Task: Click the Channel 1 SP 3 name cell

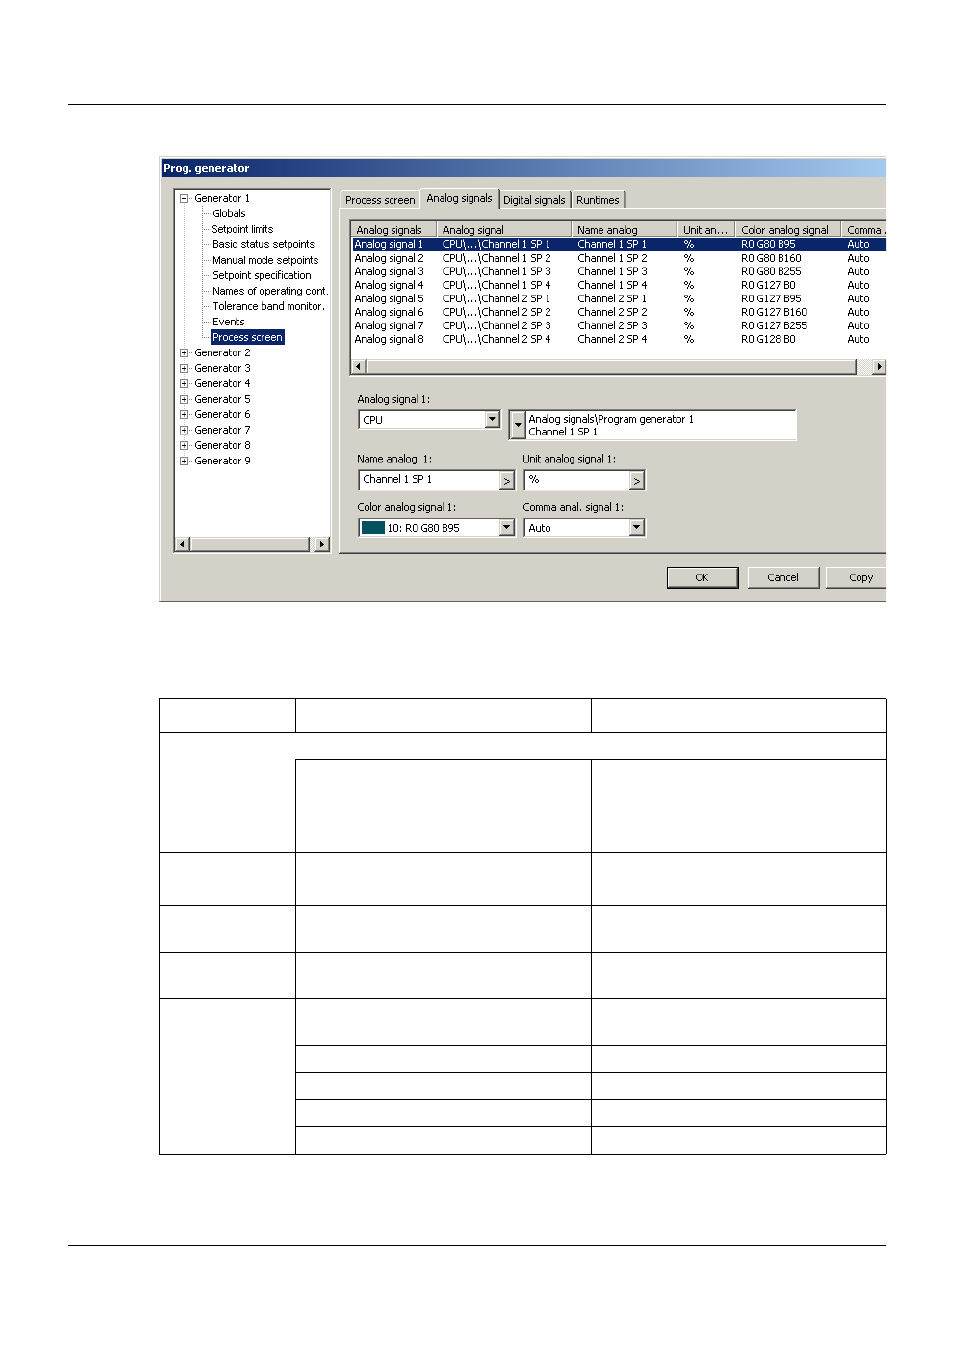Action: pyautogui.click(x=612, y=271)
